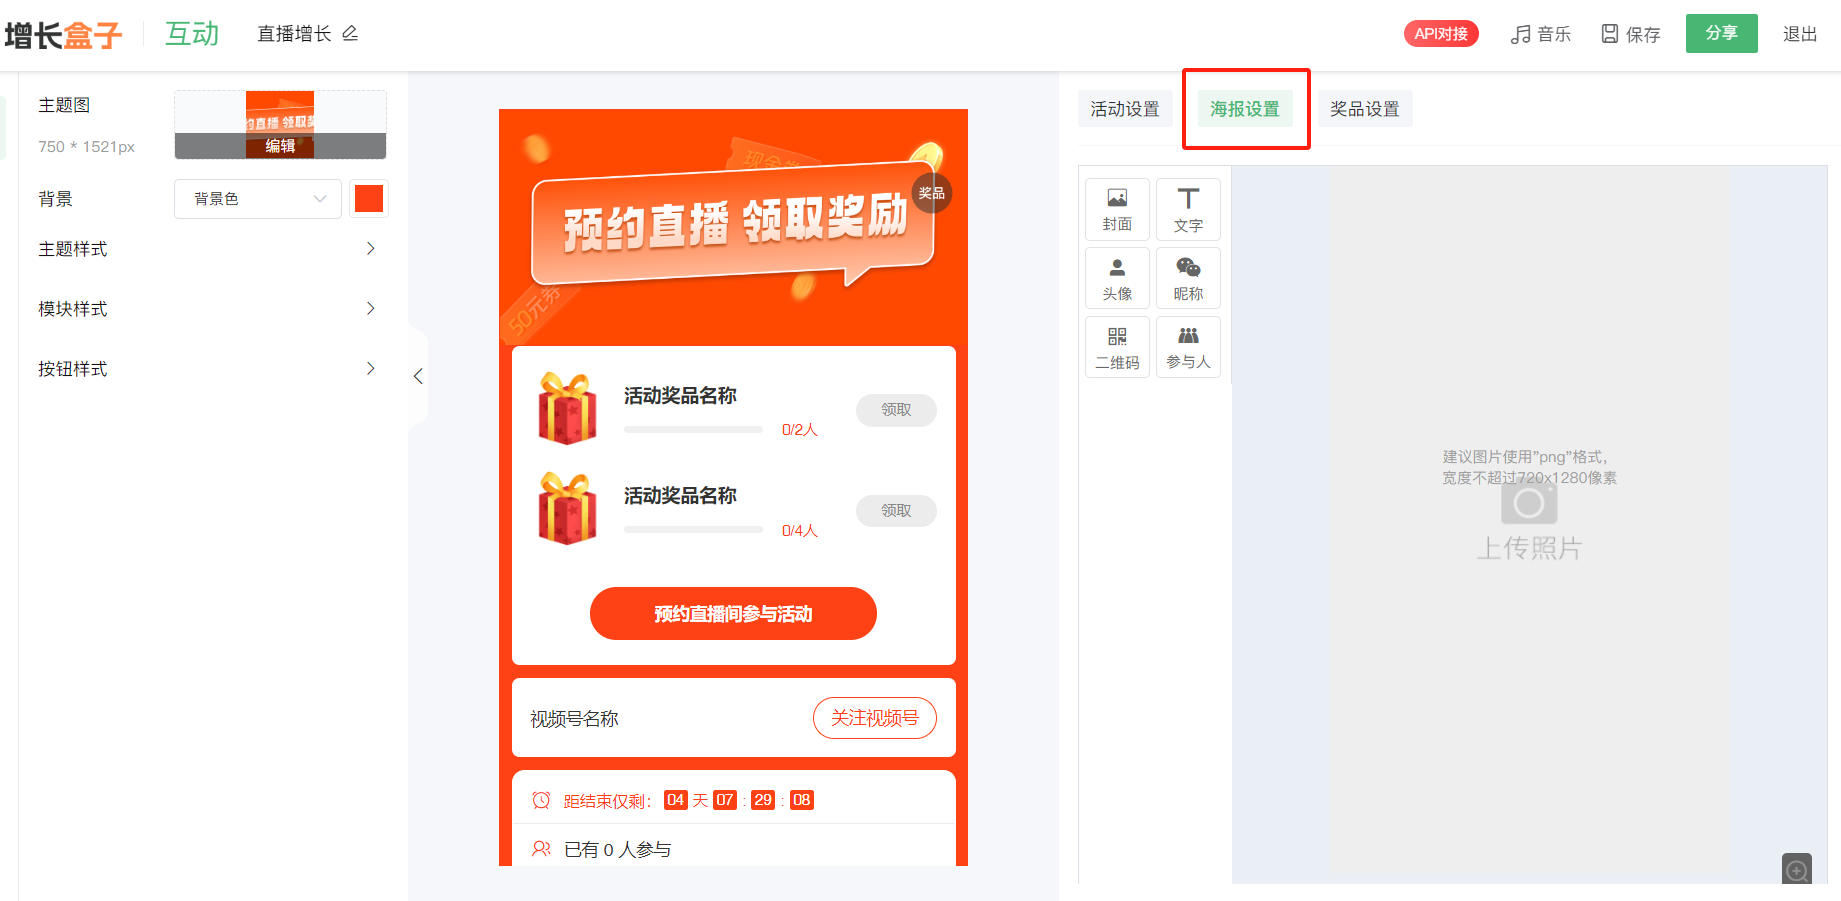Select the 文字 text tool icon
The image size is (1841, 901).
pyautogui.click(x=1188, y=209)
